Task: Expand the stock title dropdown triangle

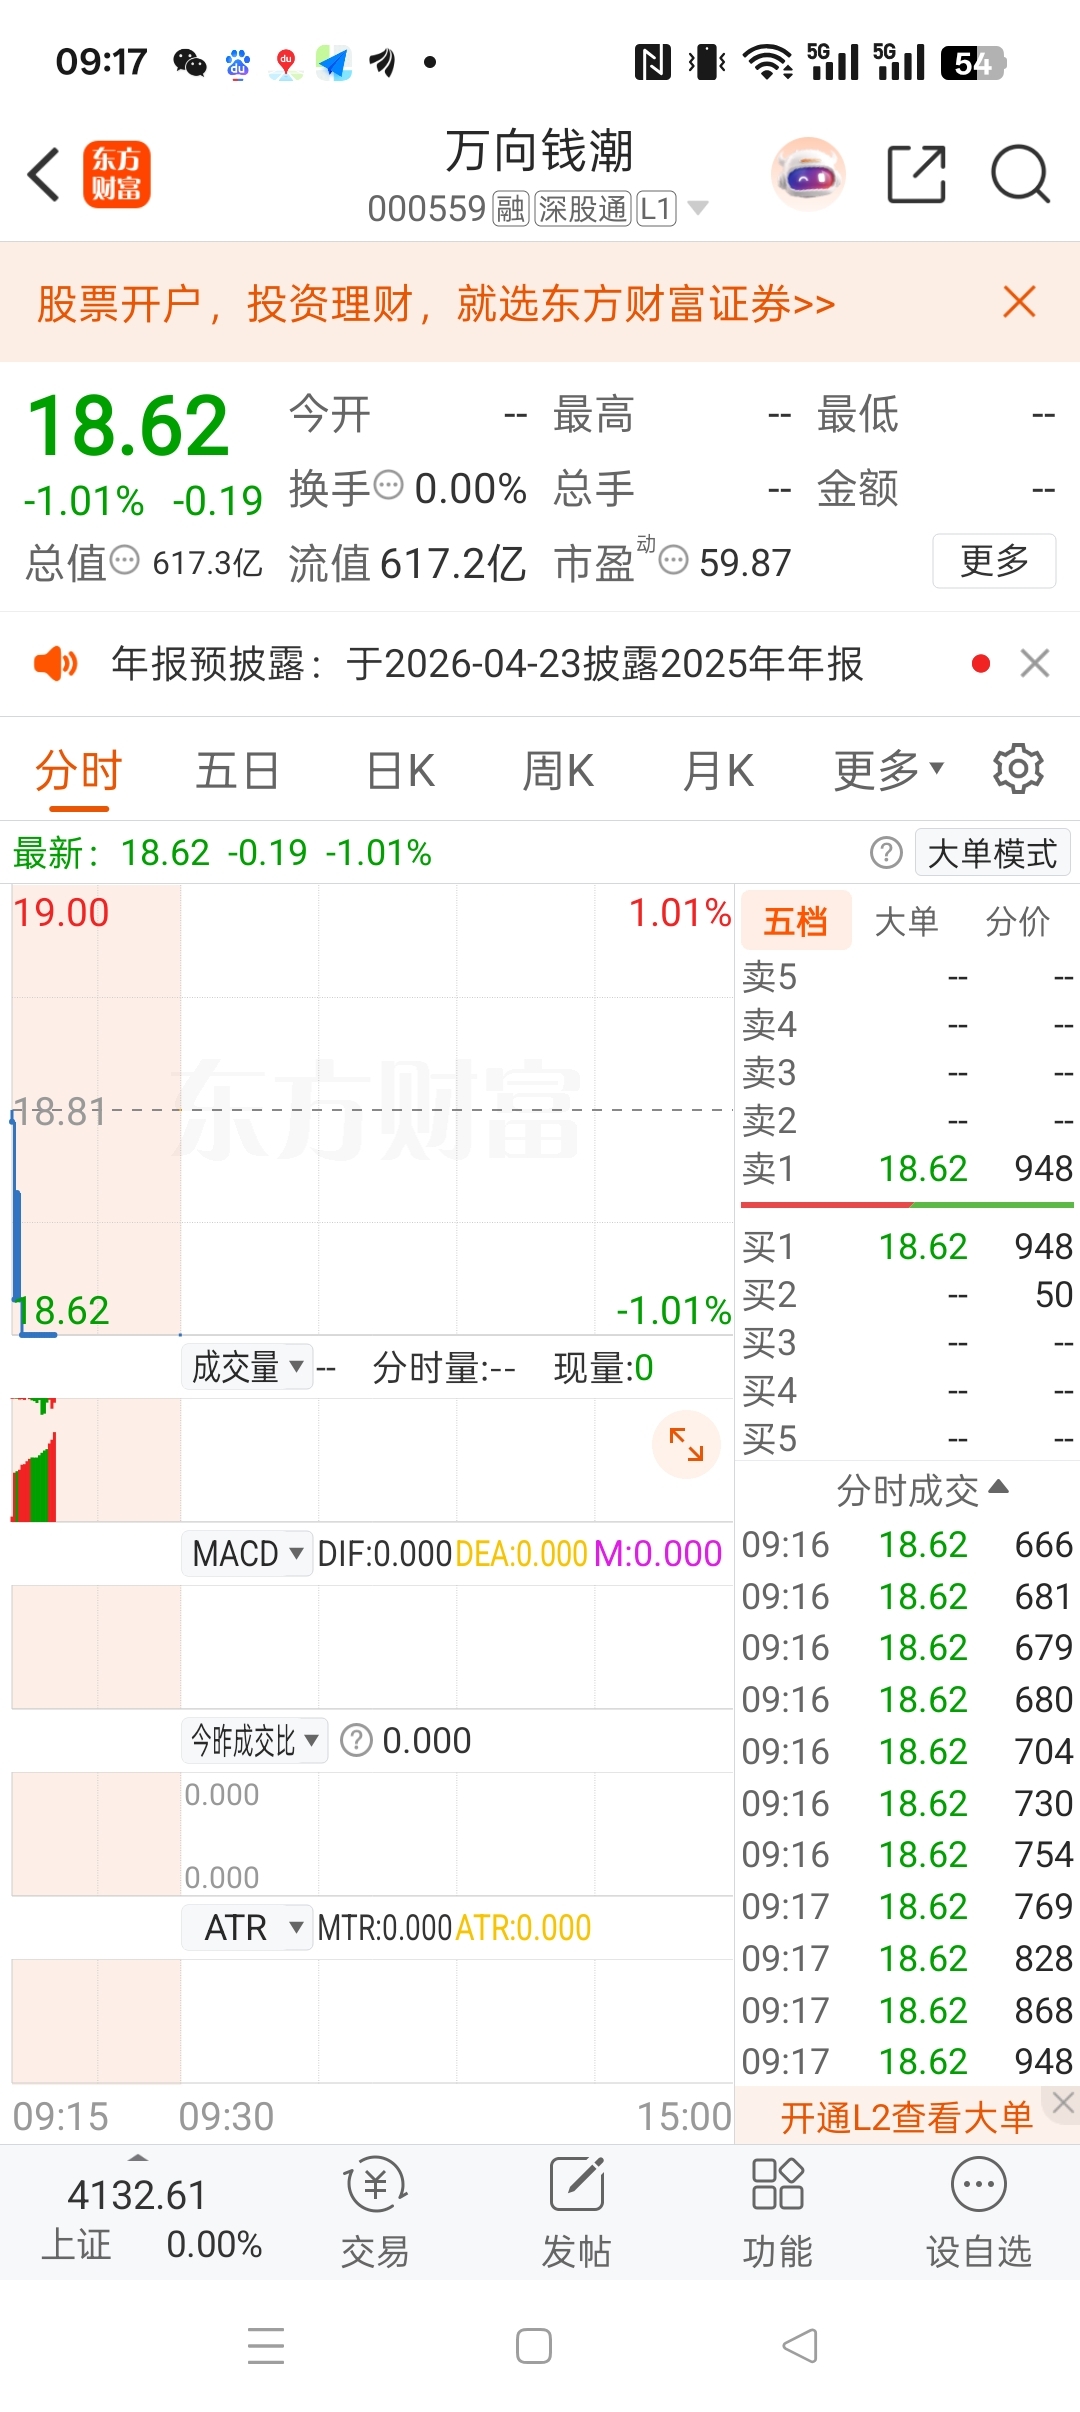Action: [698, 208]
